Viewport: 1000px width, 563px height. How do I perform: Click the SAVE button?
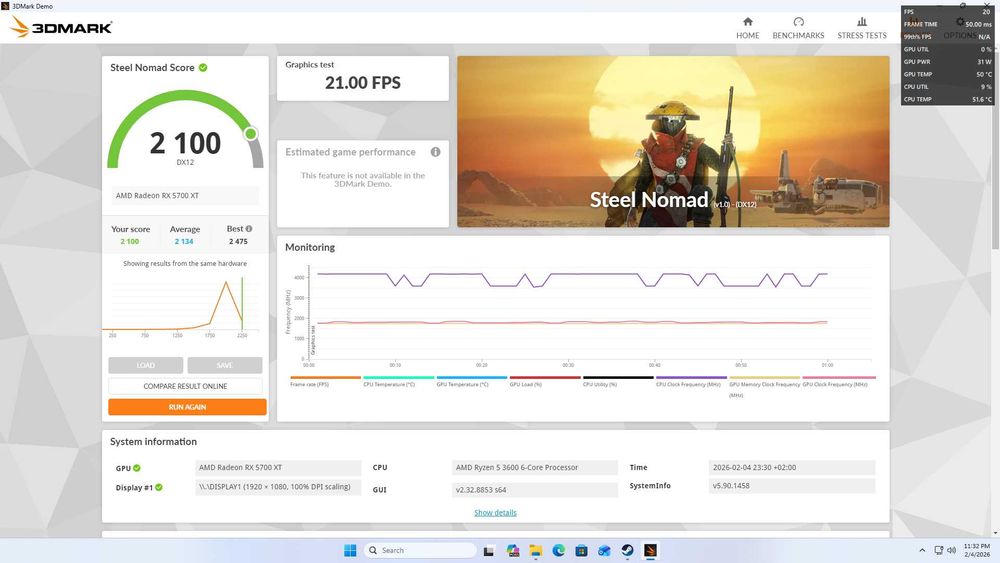tap(224, 365)
